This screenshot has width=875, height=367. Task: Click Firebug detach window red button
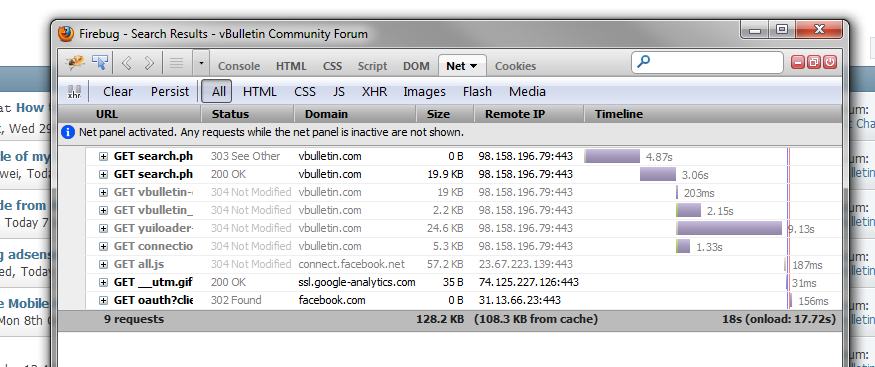pyautogui.click(x=814, y=62)
